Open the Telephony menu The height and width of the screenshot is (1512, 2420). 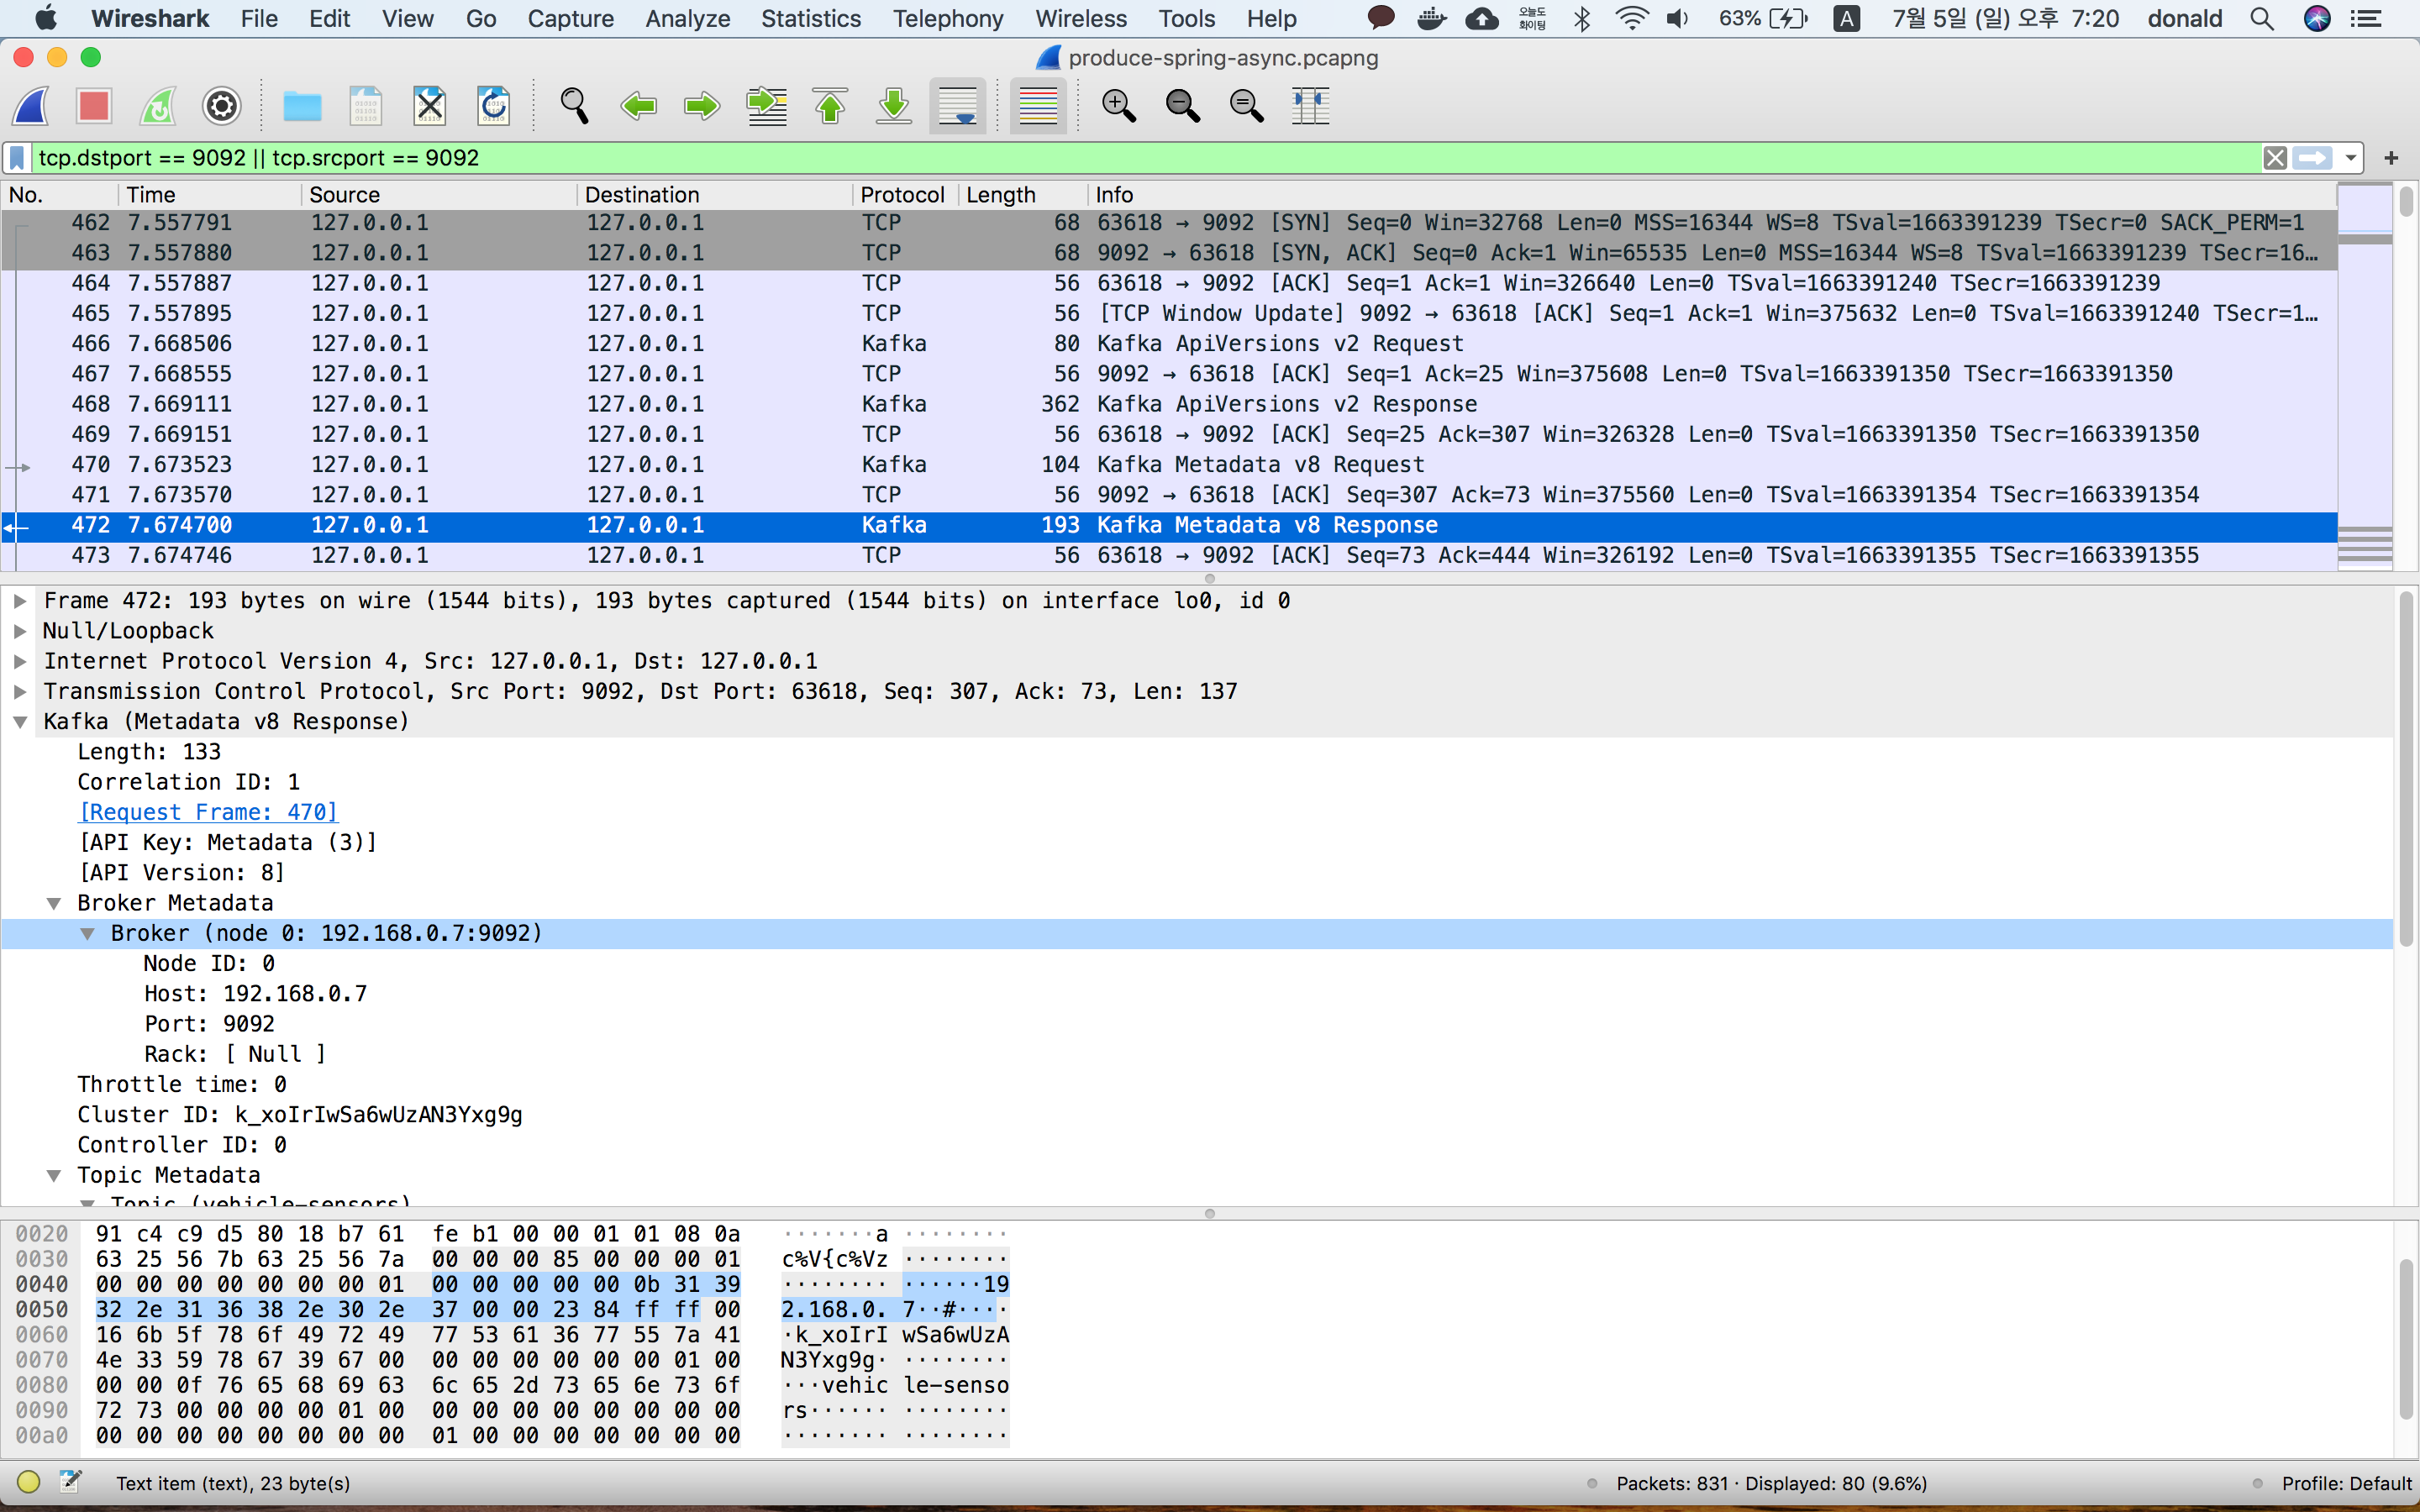click(x=947, y=18)
